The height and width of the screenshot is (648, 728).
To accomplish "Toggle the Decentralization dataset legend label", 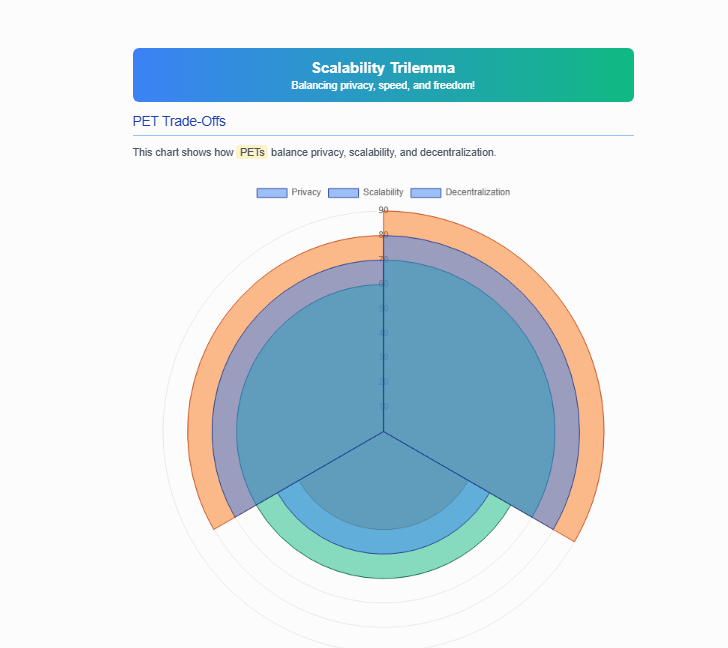I will tap(477, 192).
